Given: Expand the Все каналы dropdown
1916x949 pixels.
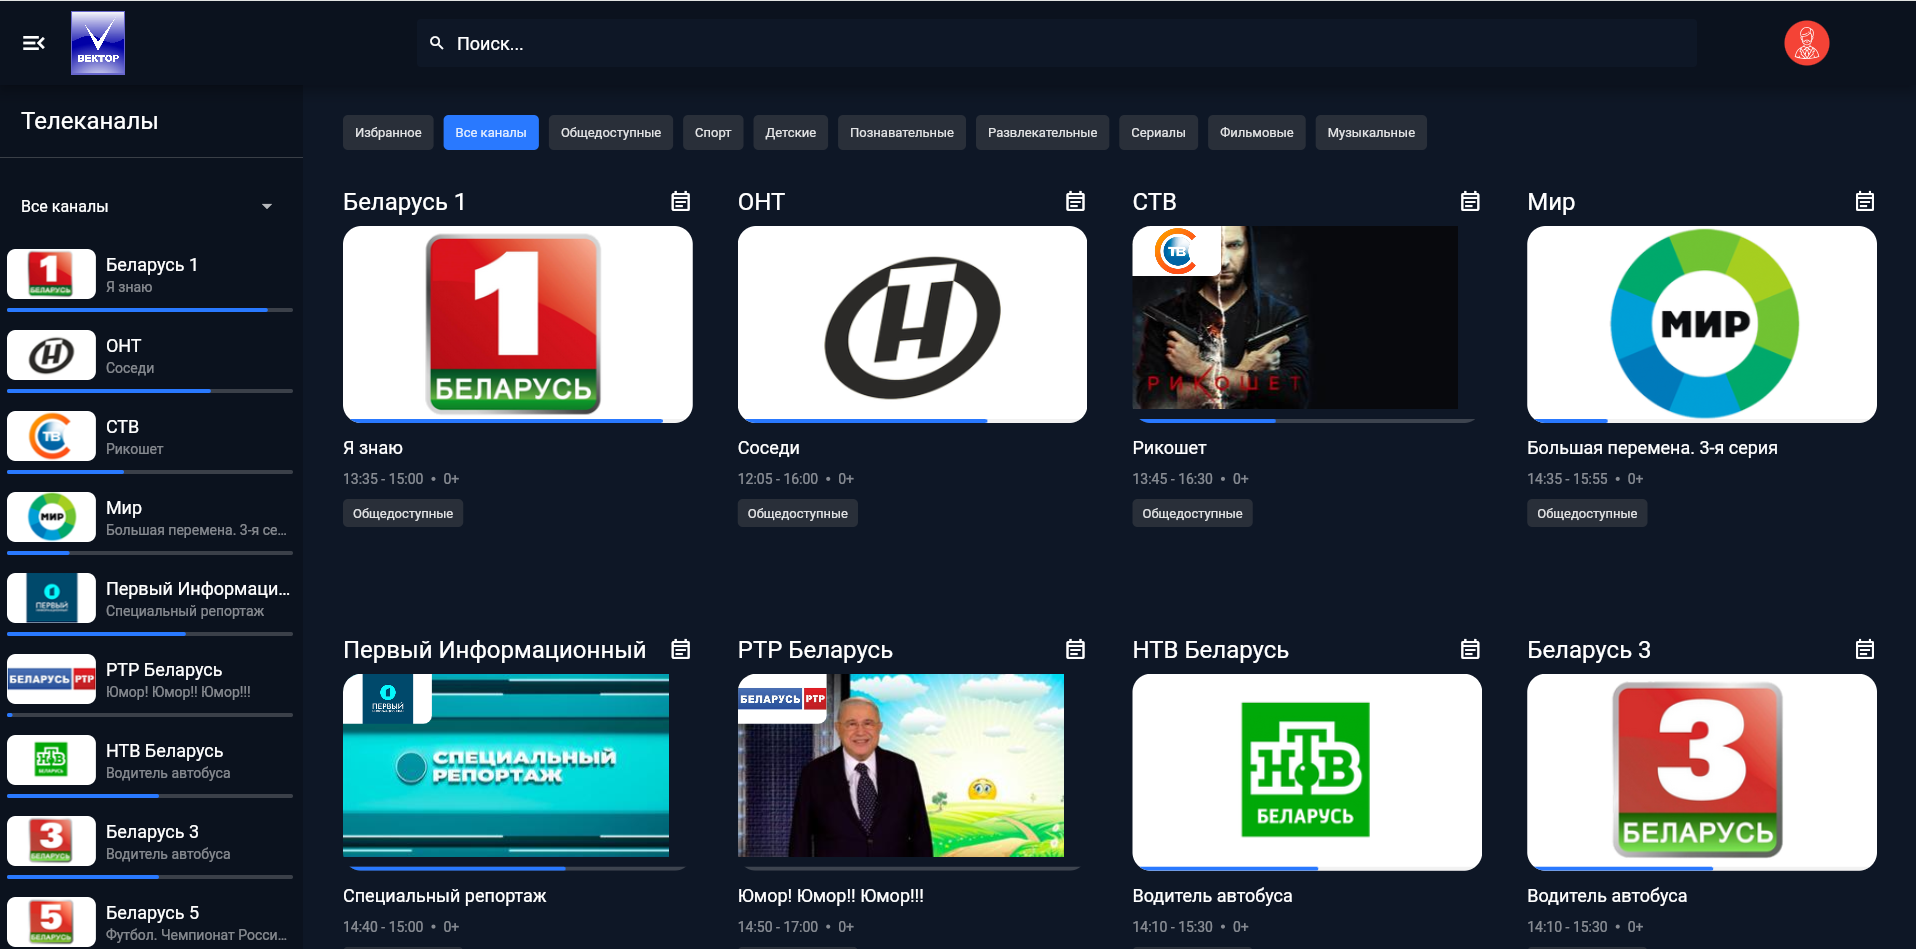Looking at the screenshot, I should (147, 206).
